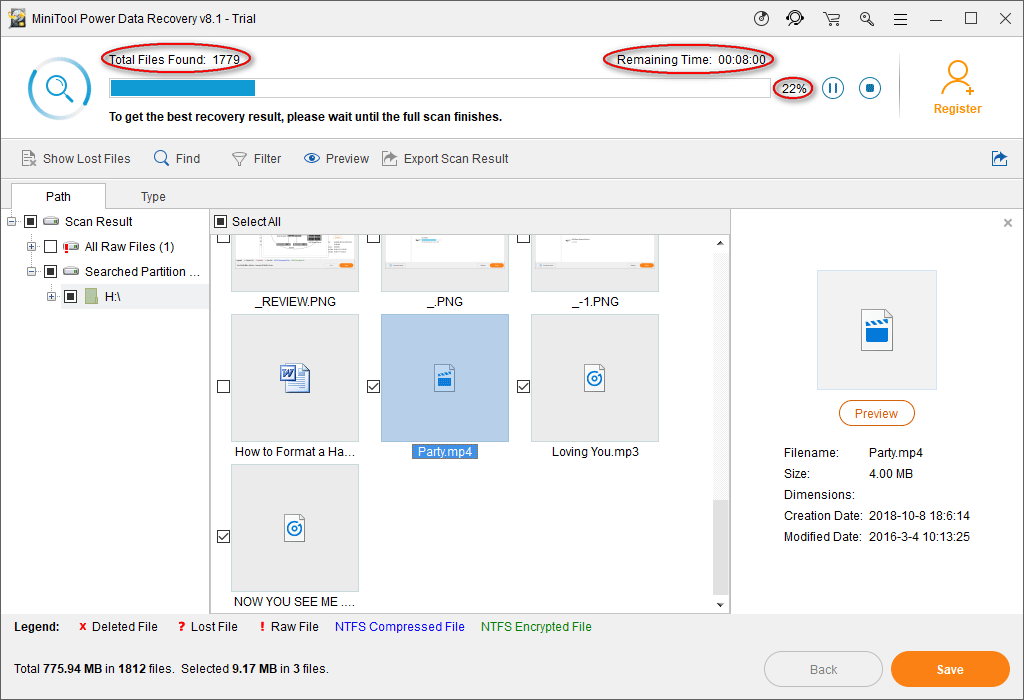Viewport: 1024px width, 700px height.
Task: Click the Lost File legend entry
Action: point(207,627)
